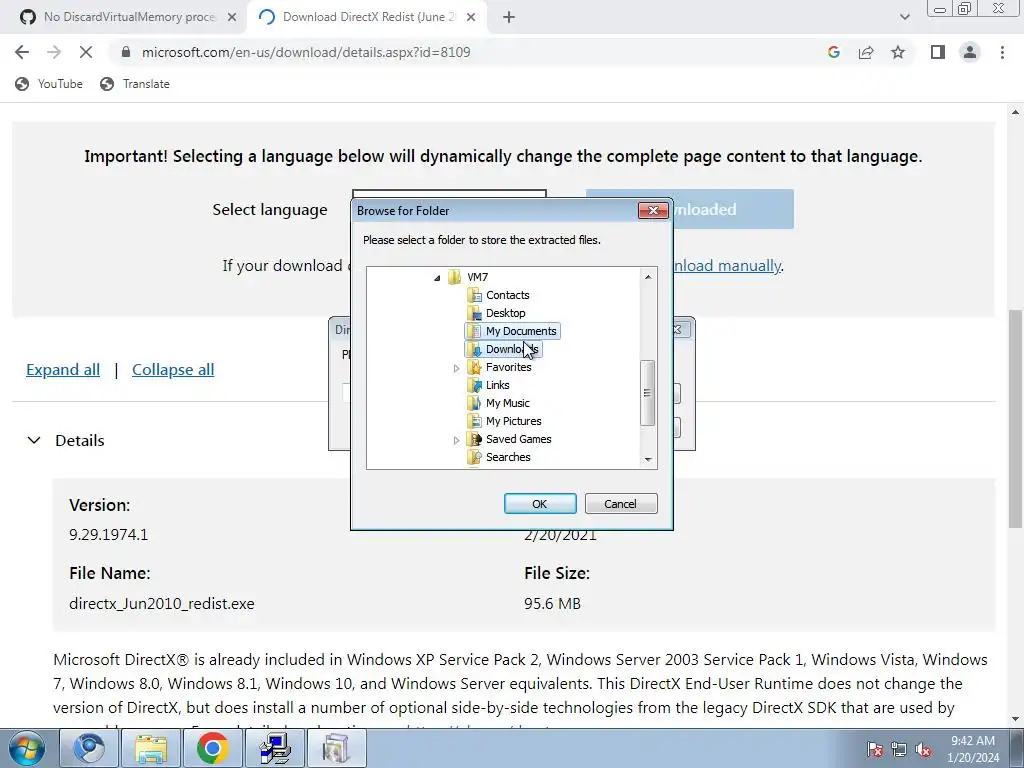
Task: Select the Links folder
Action: [x=497, y=385]
